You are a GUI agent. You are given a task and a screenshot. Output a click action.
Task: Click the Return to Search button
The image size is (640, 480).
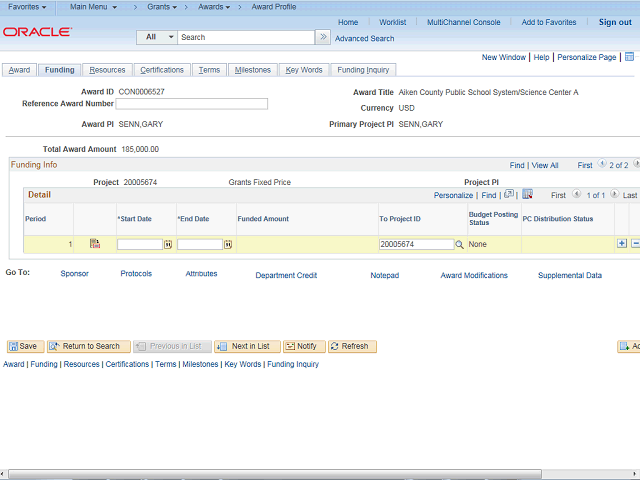[88, 346]
